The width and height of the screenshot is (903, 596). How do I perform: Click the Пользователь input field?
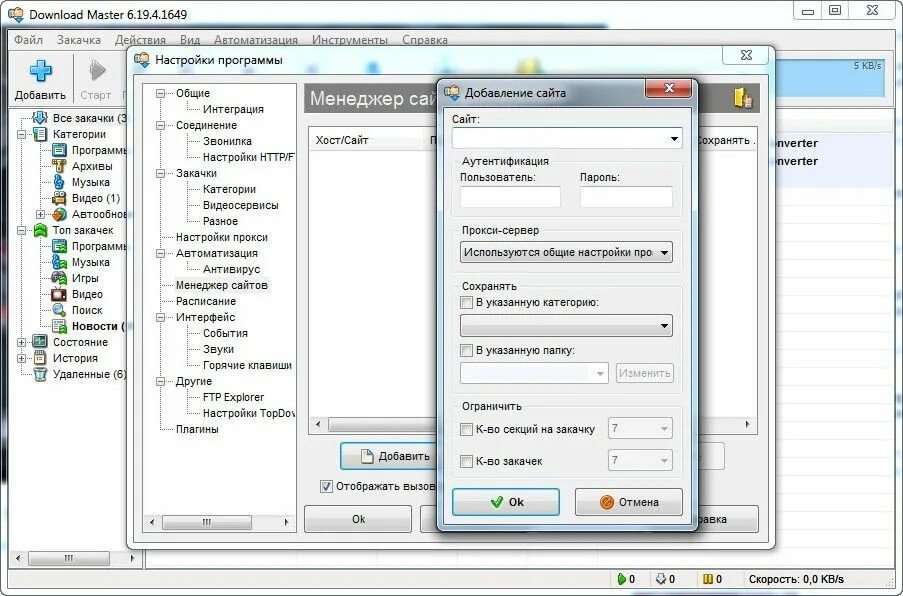(510, 196)
